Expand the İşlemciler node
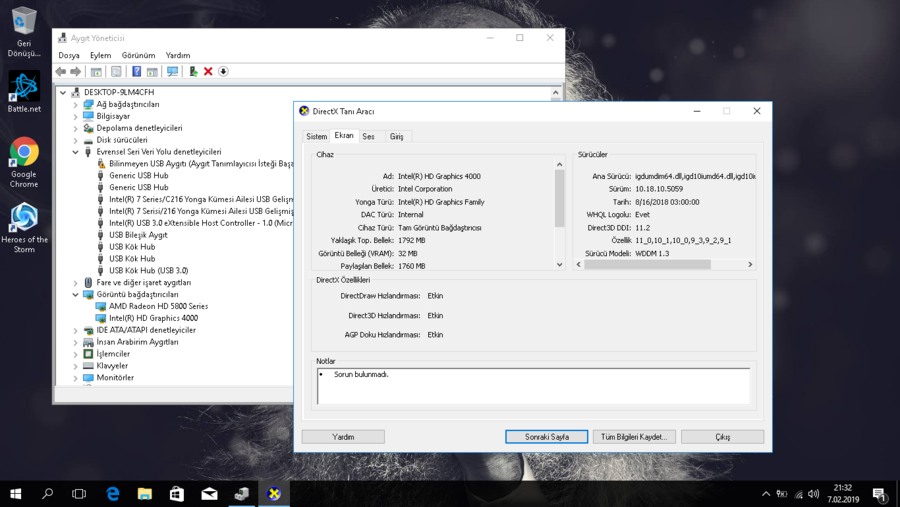The image size is (900, 507). coord(75,354)
